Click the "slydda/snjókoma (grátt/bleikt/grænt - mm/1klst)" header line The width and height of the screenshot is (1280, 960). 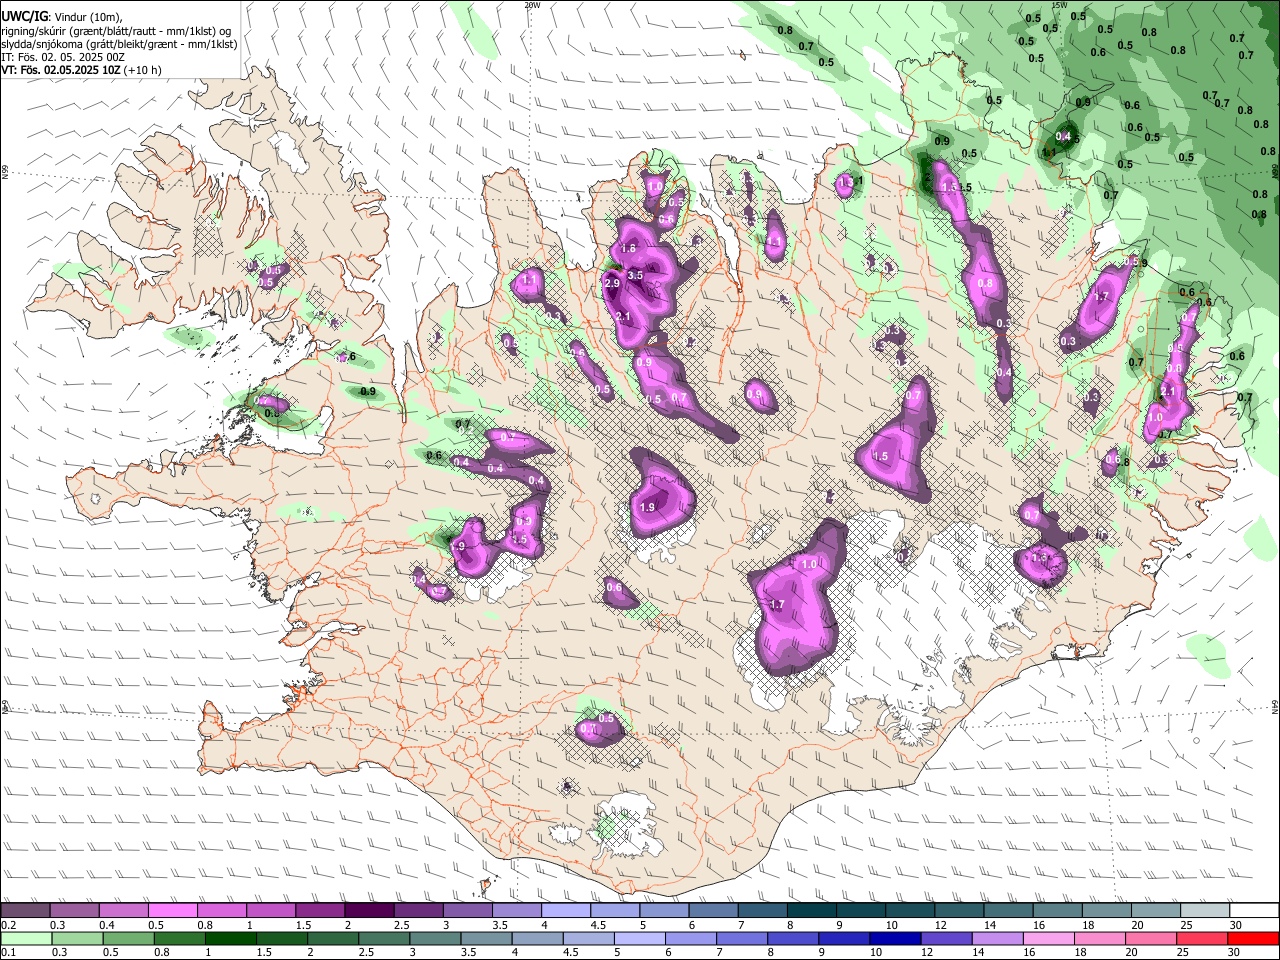119,44
